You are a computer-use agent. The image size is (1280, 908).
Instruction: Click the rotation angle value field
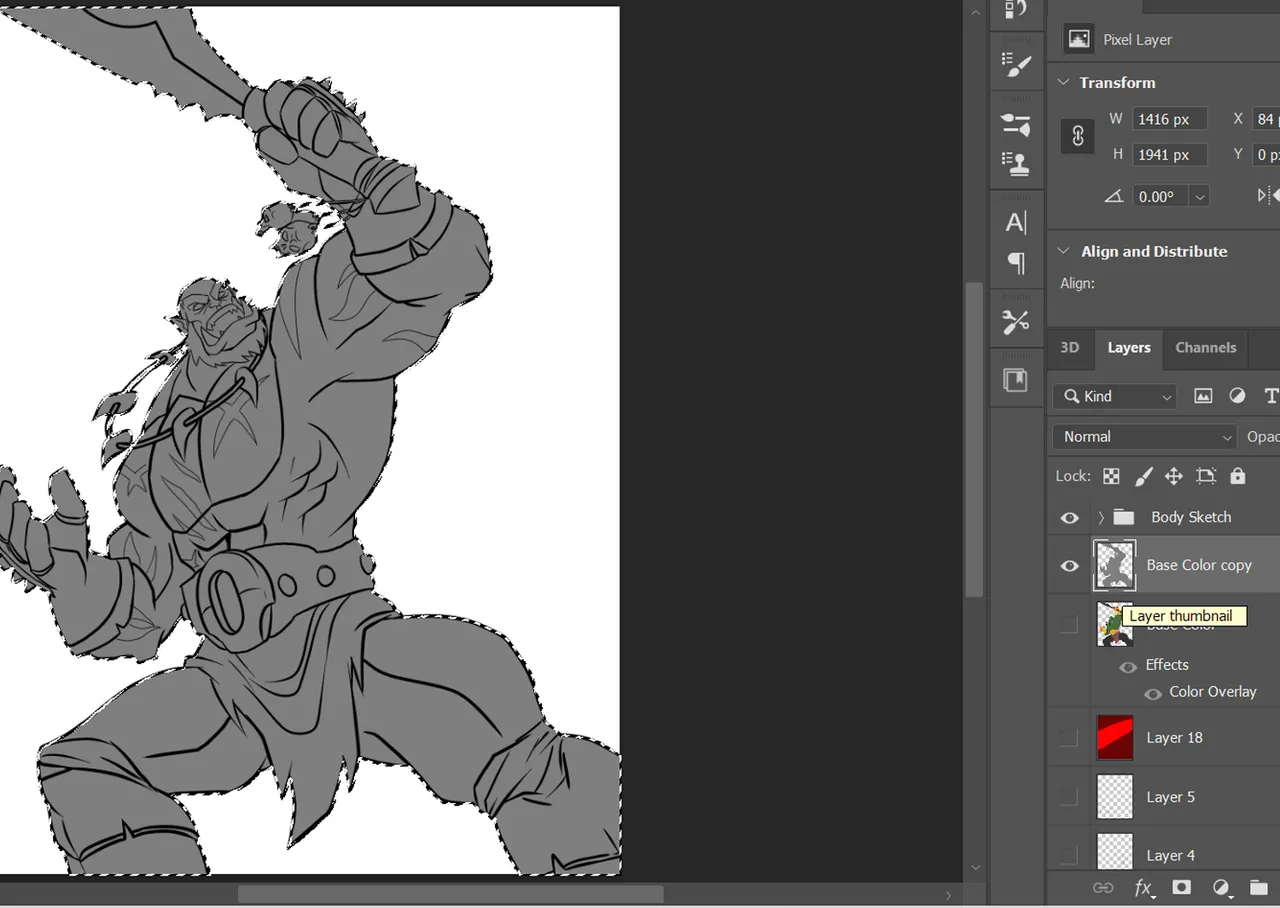click(1162, 197)
